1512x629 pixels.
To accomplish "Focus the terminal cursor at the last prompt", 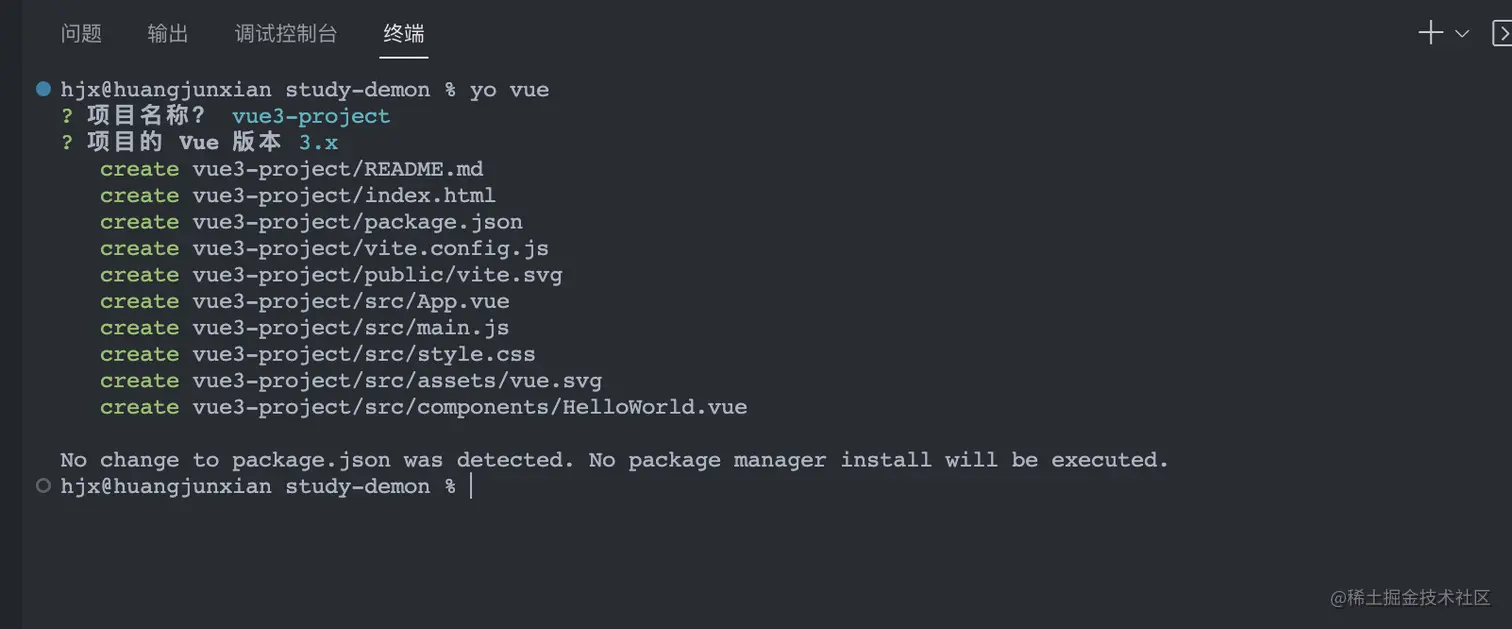I will (x=471, y=486).
